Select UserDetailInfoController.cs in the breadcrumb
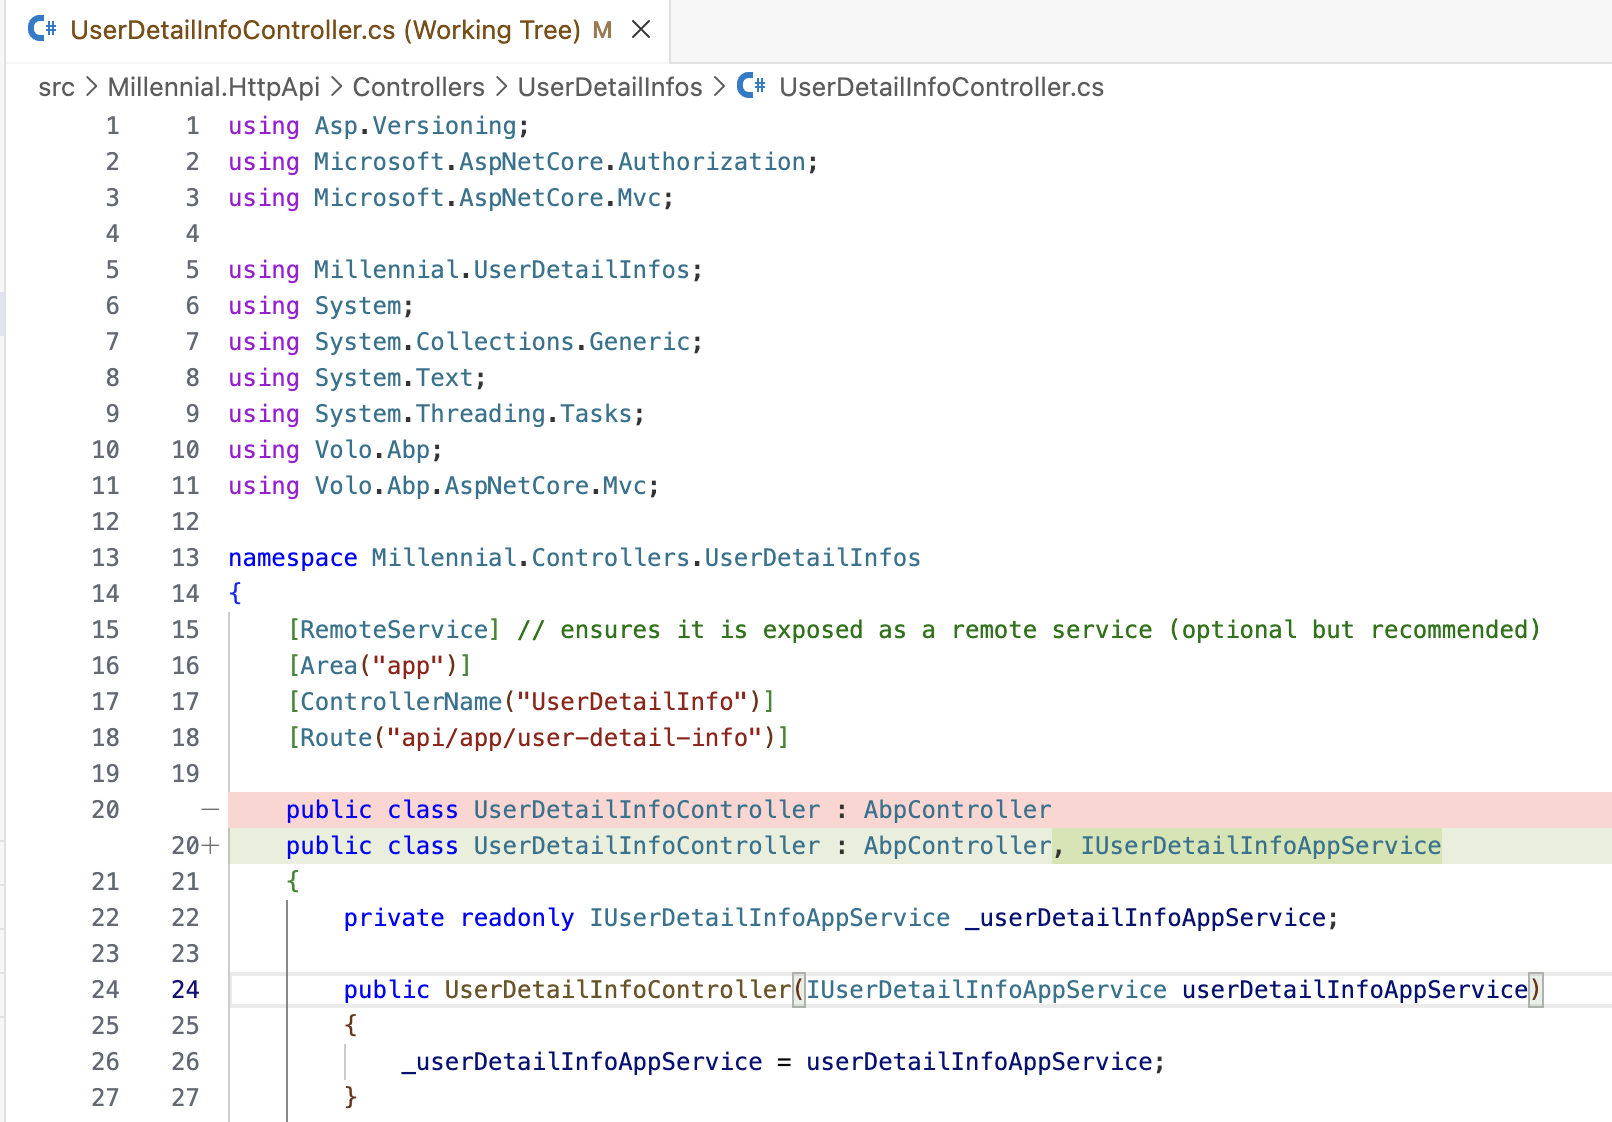The image size is (1612, 1122). 941,87
